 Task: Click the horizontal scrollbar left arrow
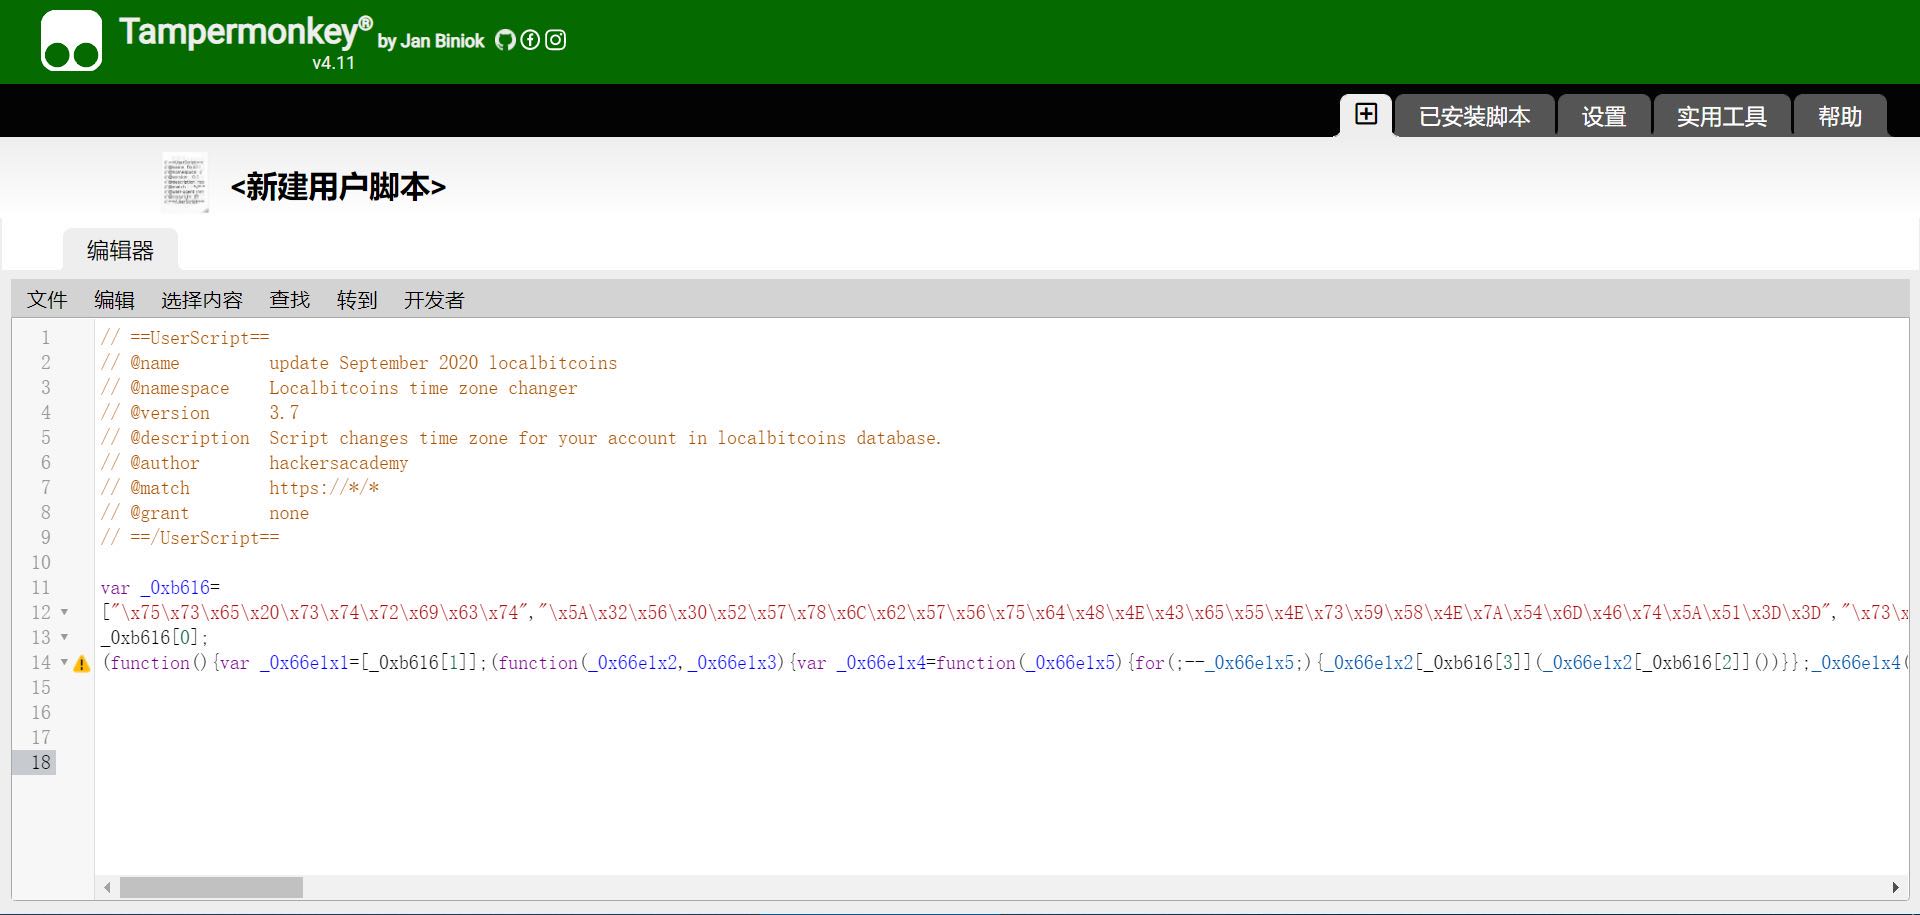107,887
